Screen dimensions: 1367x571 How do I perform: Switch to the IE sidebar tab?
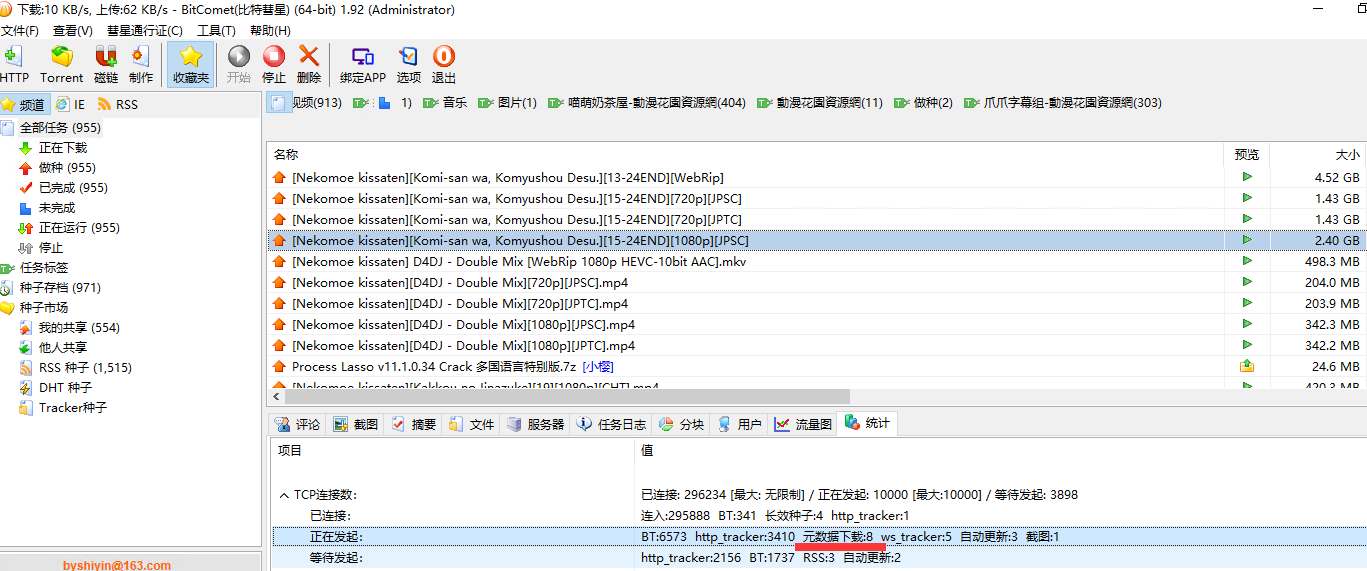click(x=70, y=104)
